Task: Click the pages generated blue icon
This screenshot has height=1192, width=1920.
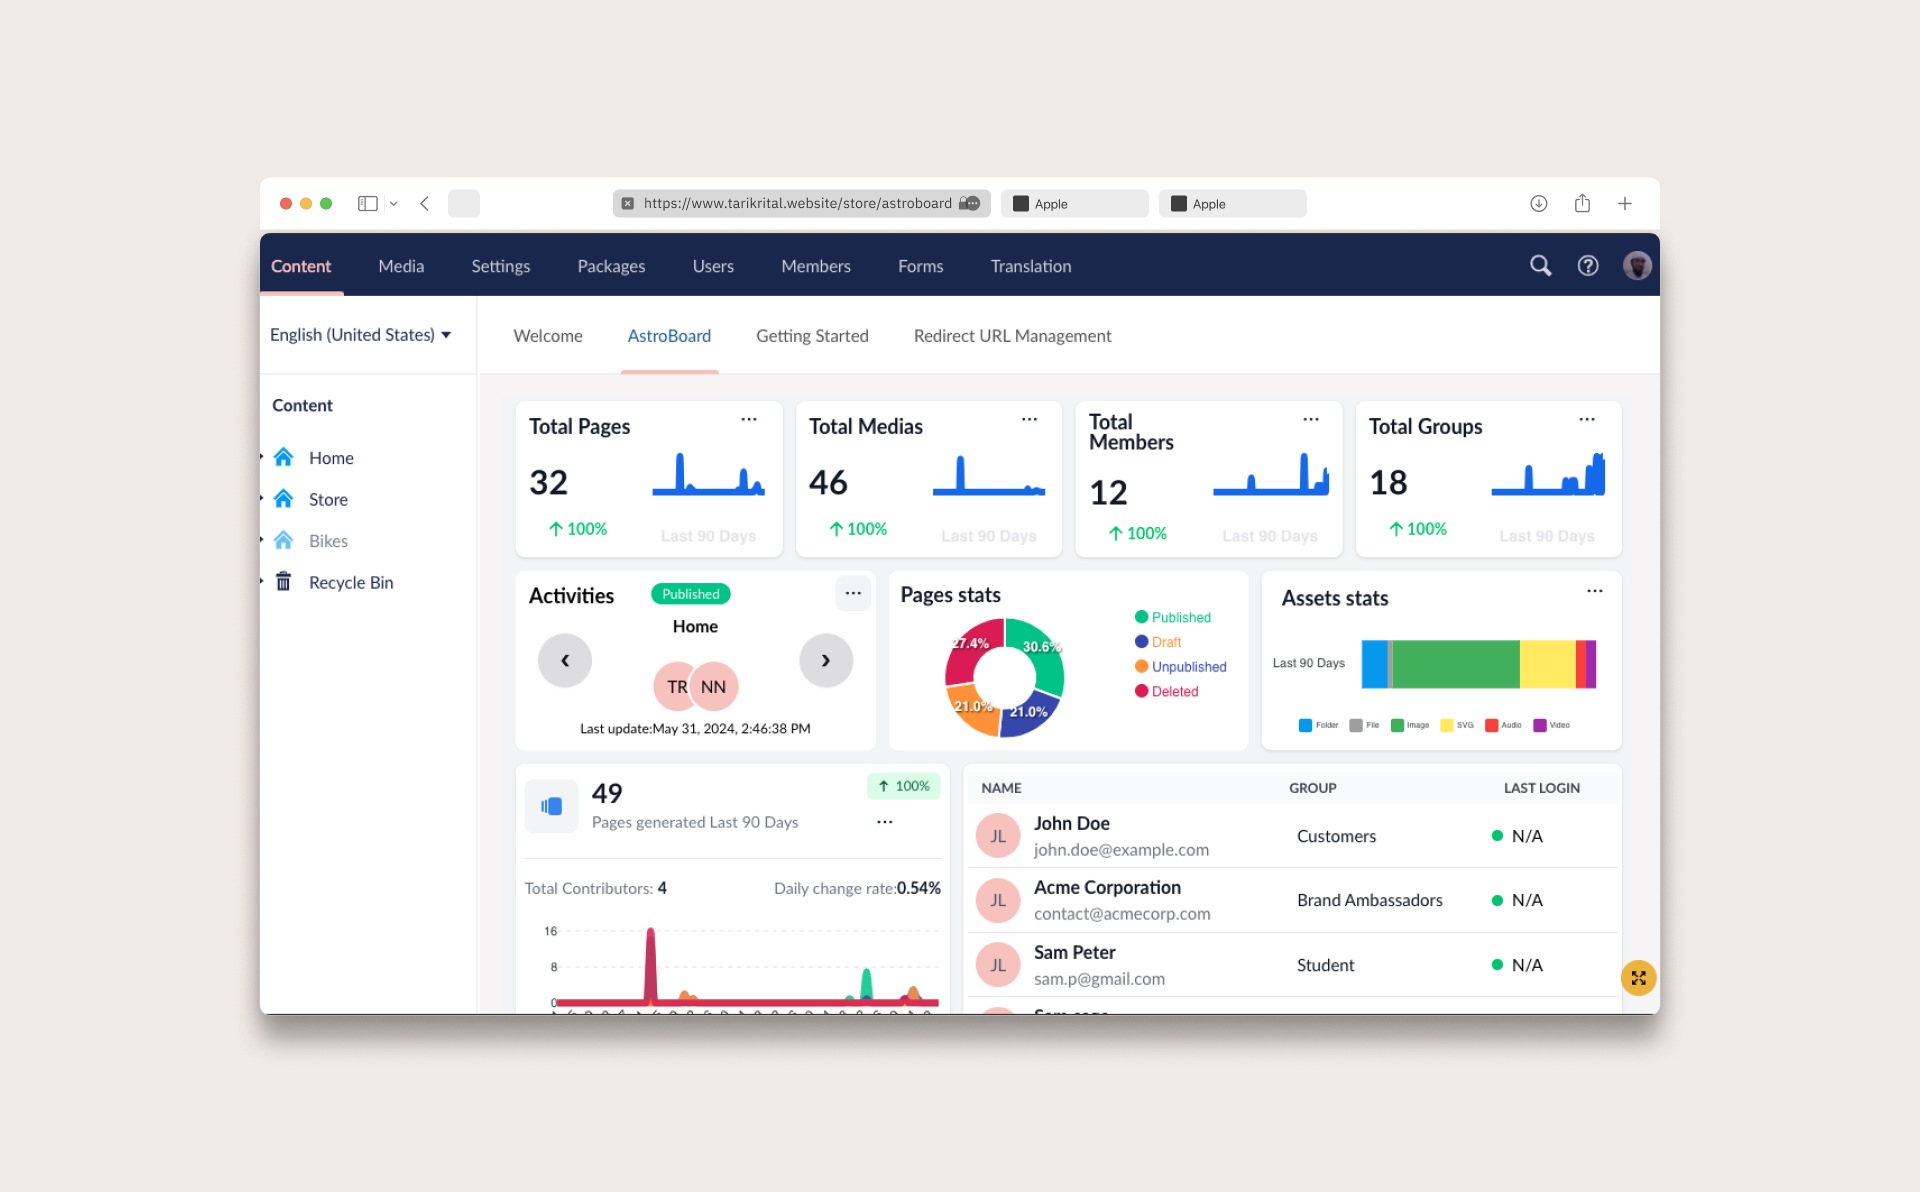Action: tap(551, 806)
